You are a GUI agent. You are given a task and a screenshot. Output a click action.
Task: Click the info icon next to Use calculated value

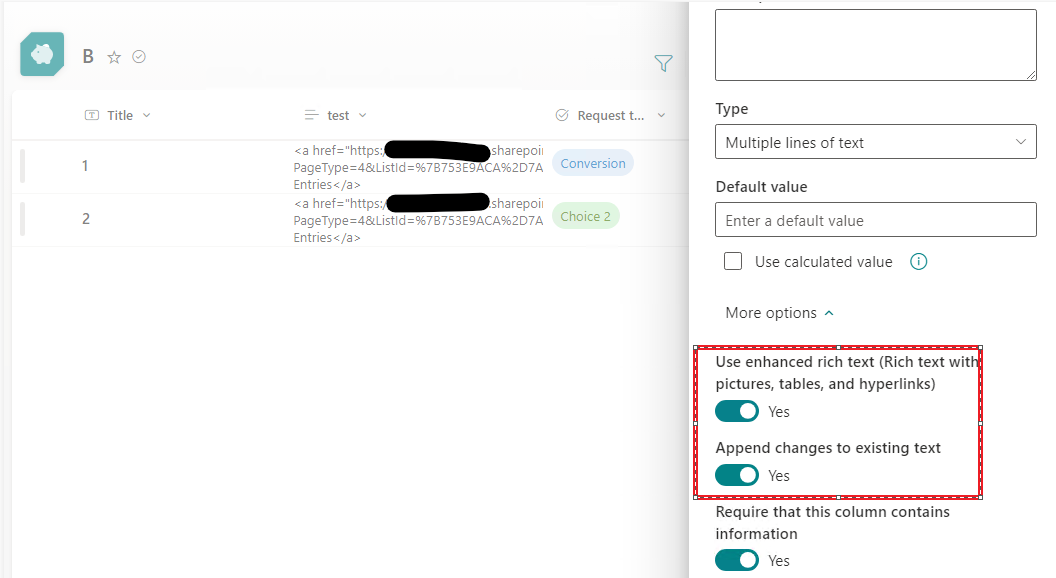(x=918, y=261)
